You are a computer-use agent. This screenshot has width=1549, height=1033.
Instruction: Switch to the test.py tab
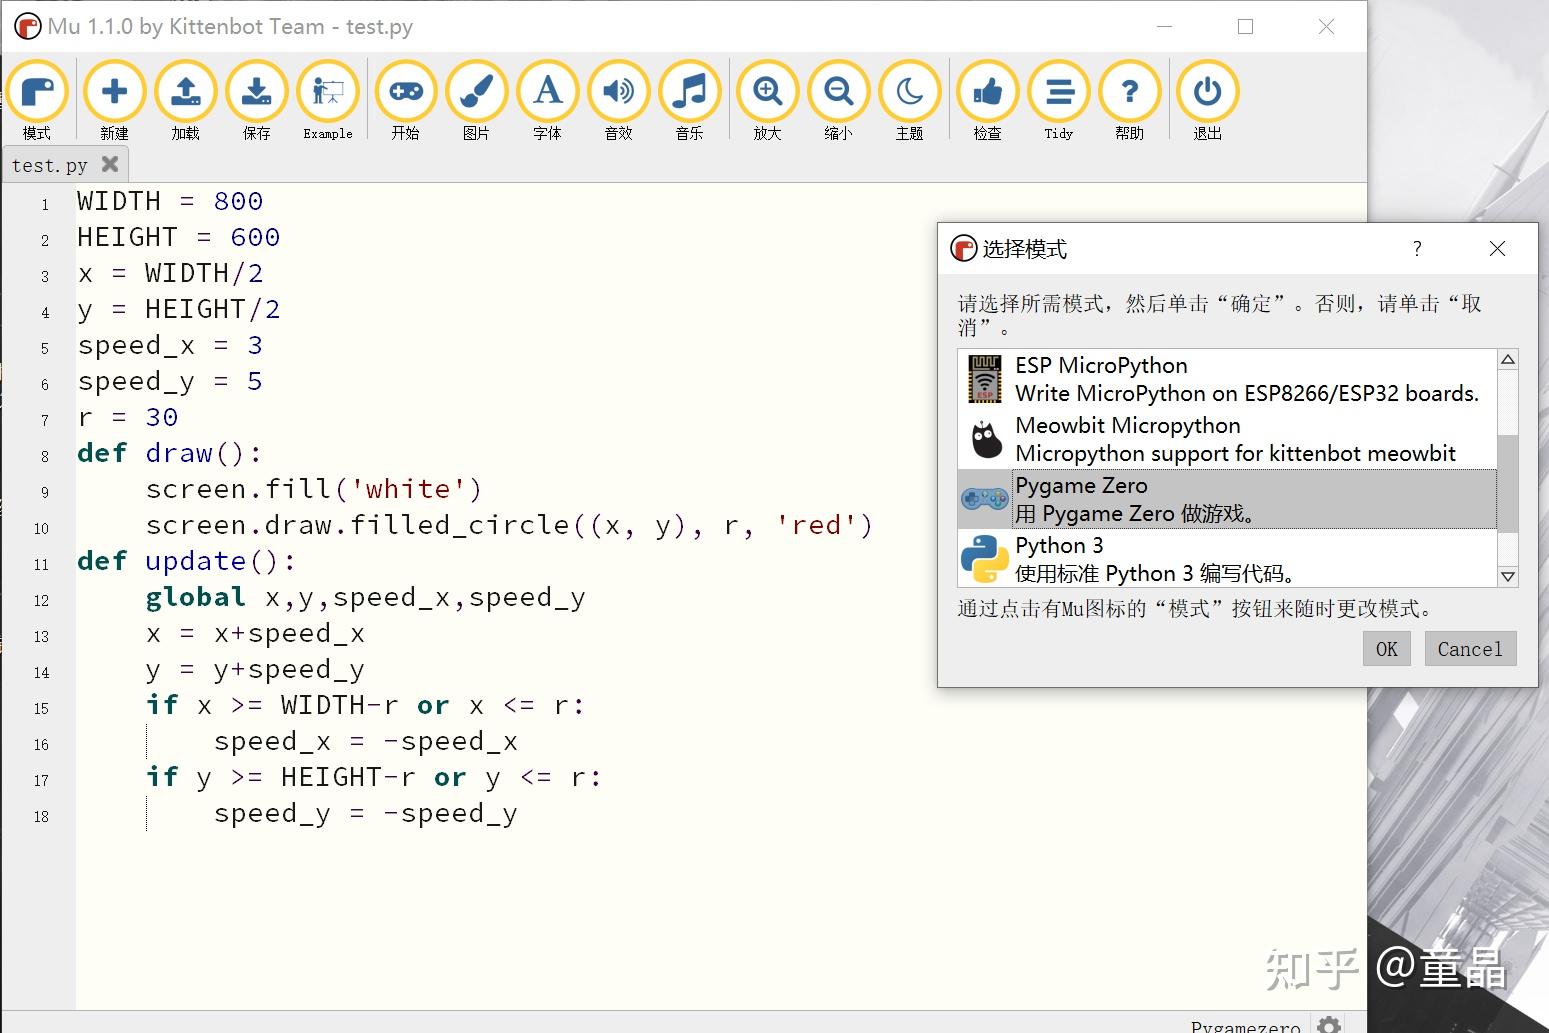(50, 164)
